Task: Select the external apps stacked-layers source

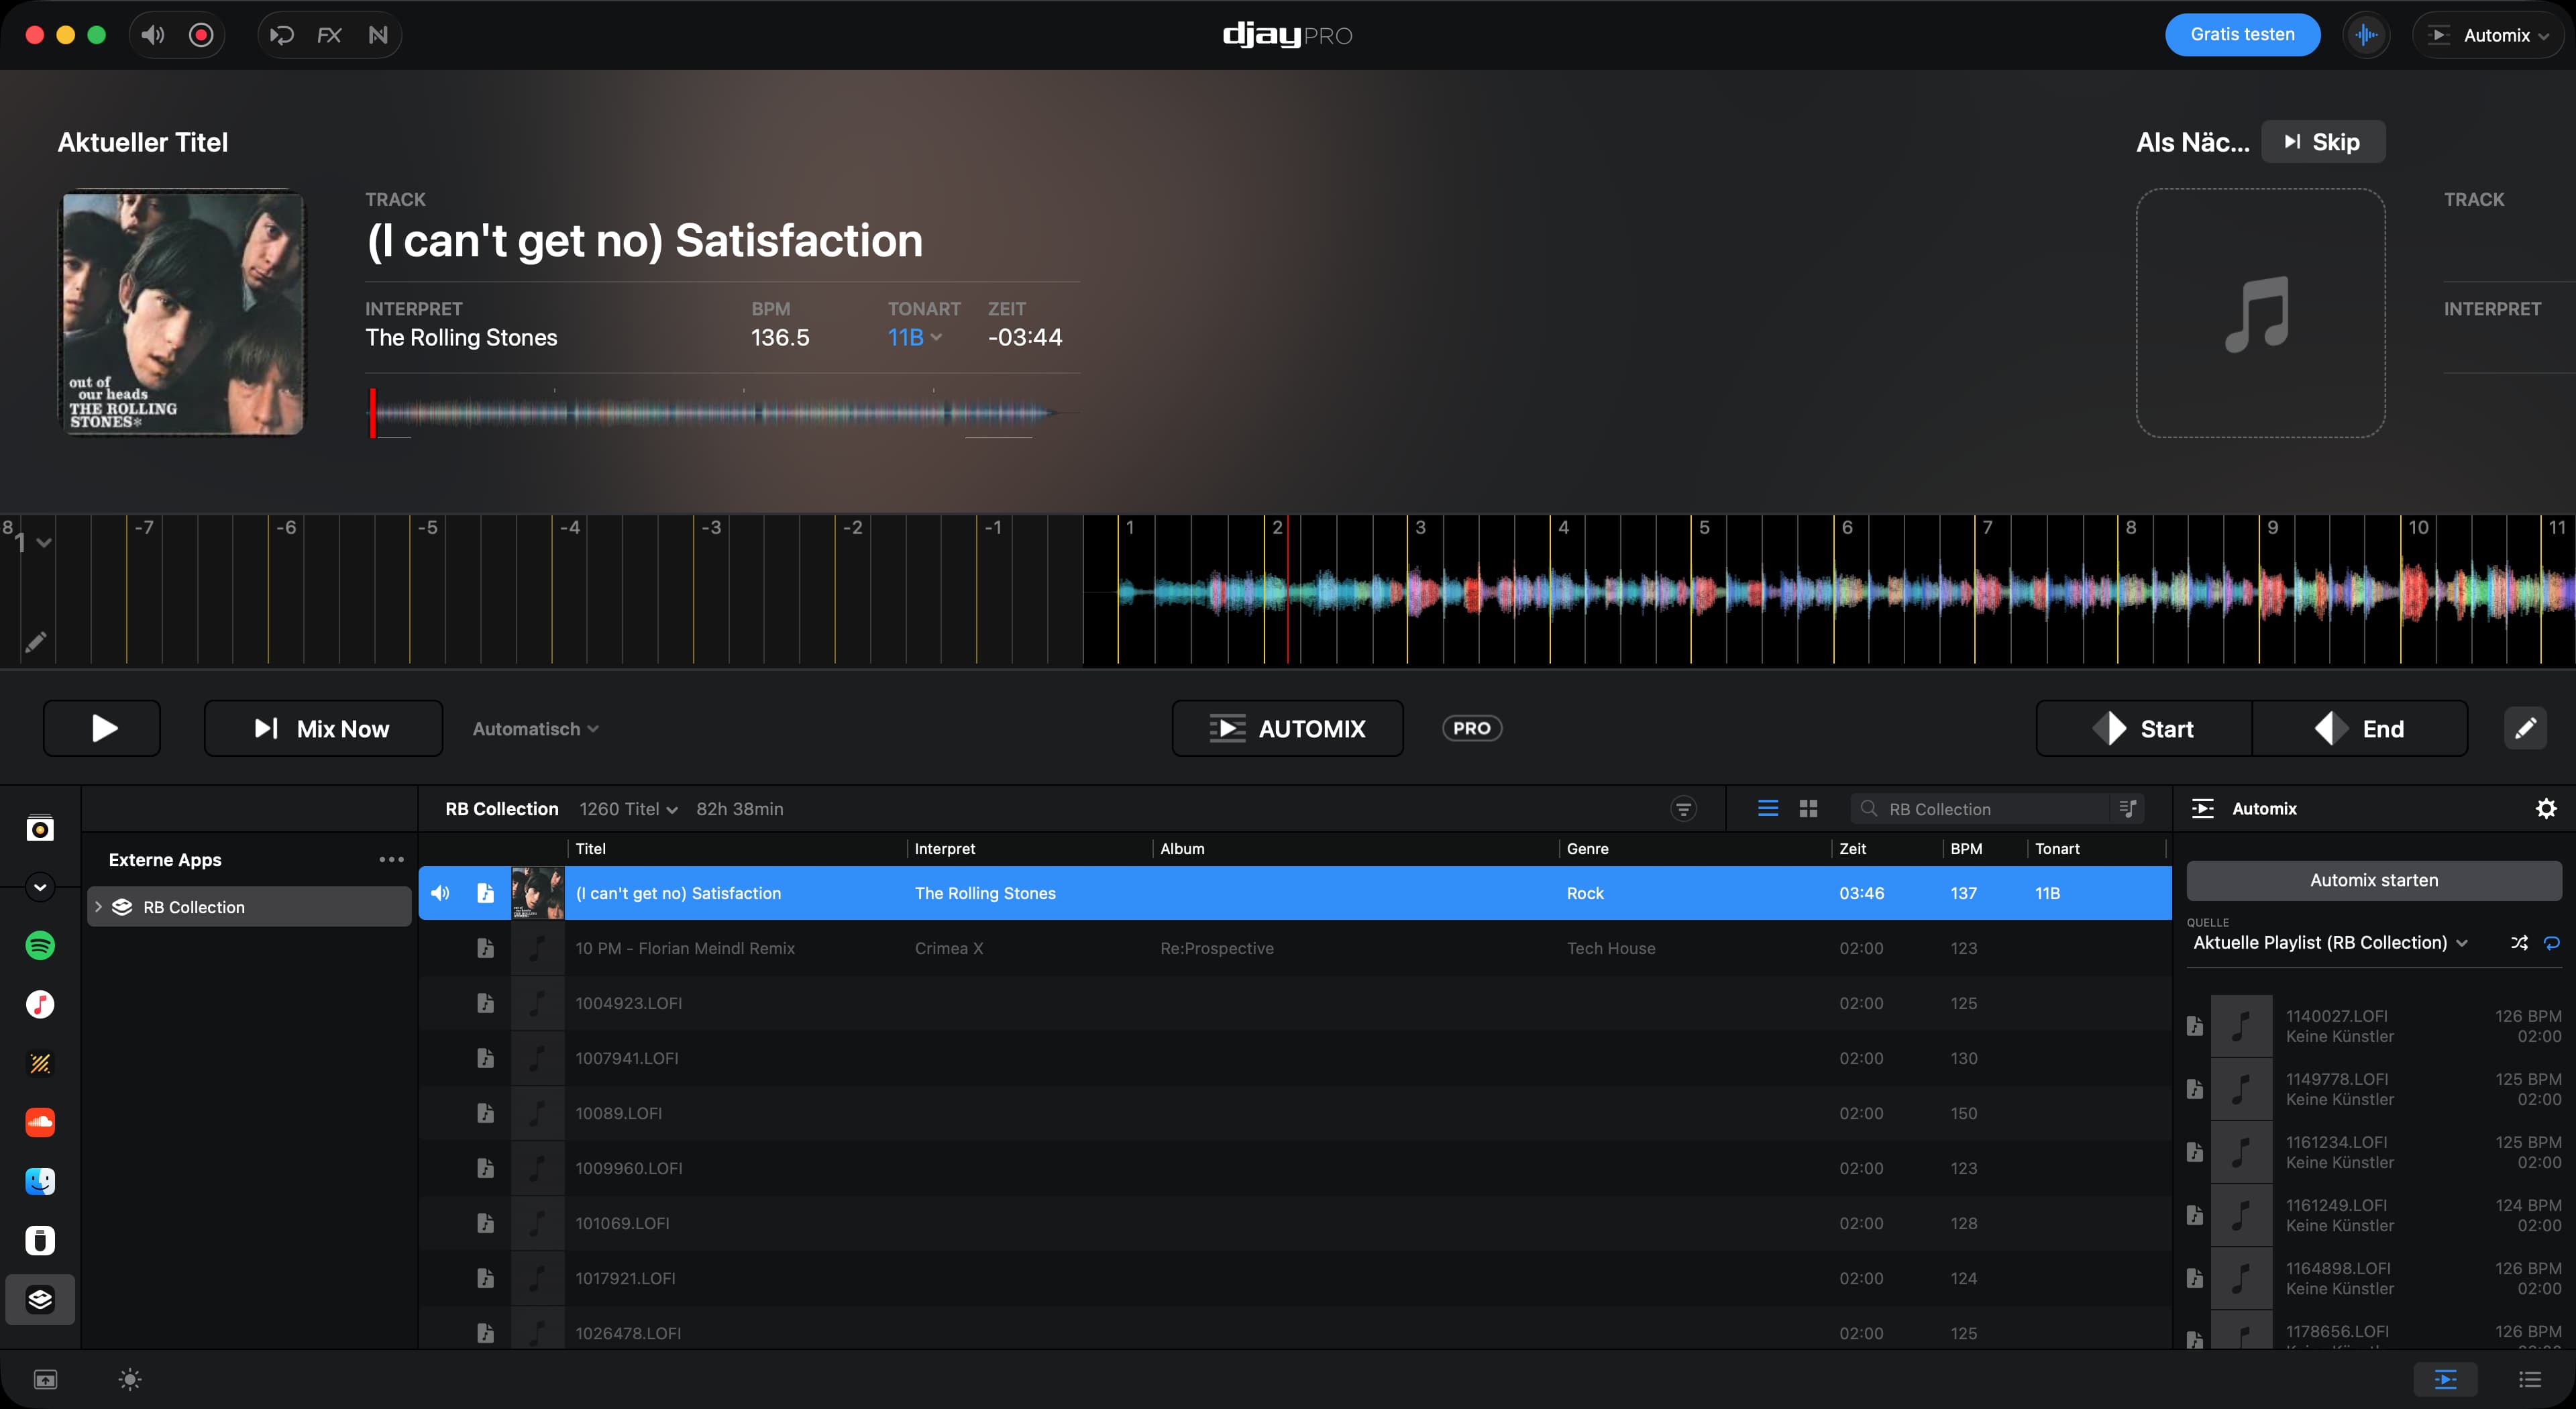Action: [x=40, y=1299]
